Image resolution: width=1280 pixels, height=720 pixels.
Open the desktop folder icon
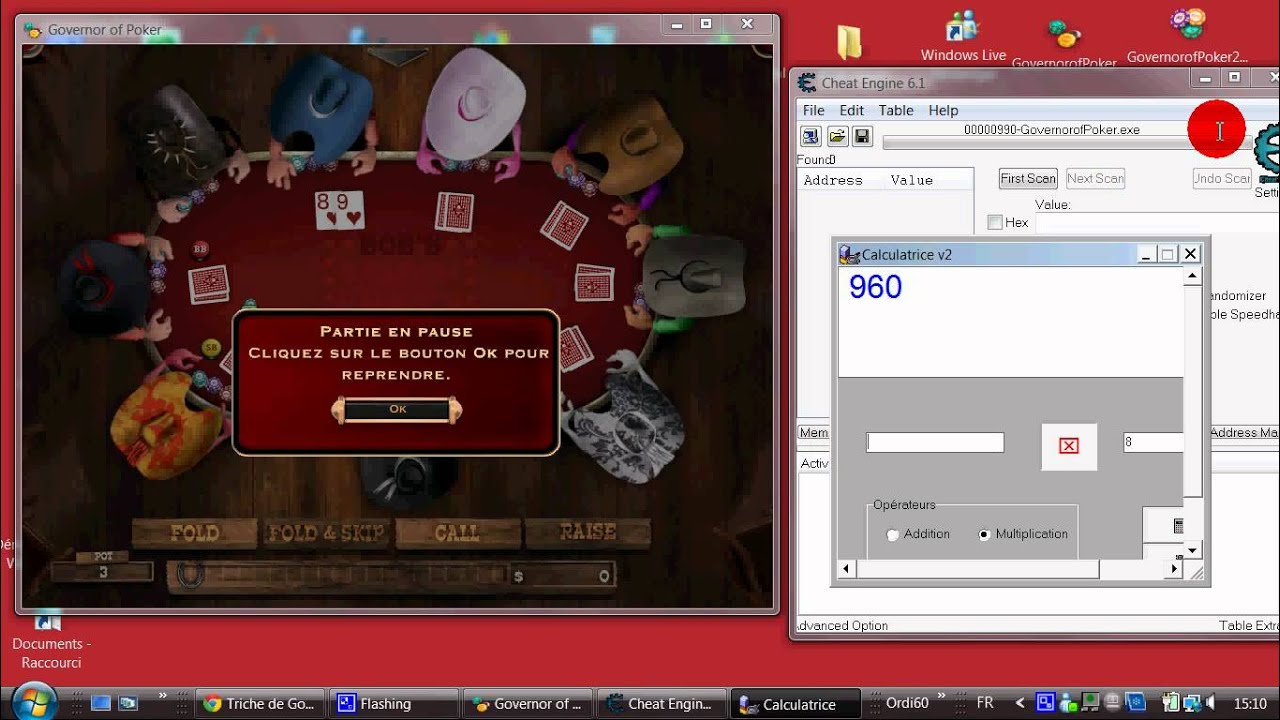point(849,42)
